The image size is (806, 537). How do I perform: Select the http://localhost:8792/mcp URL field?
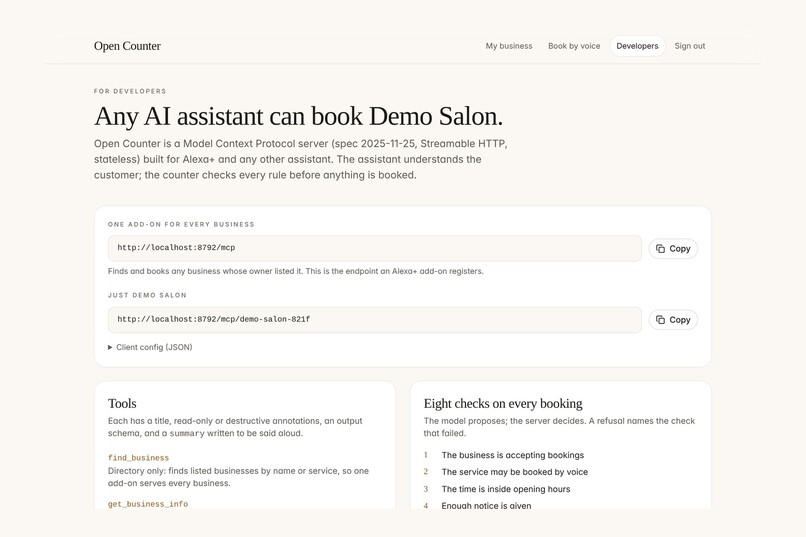click(x=375, y=248)
